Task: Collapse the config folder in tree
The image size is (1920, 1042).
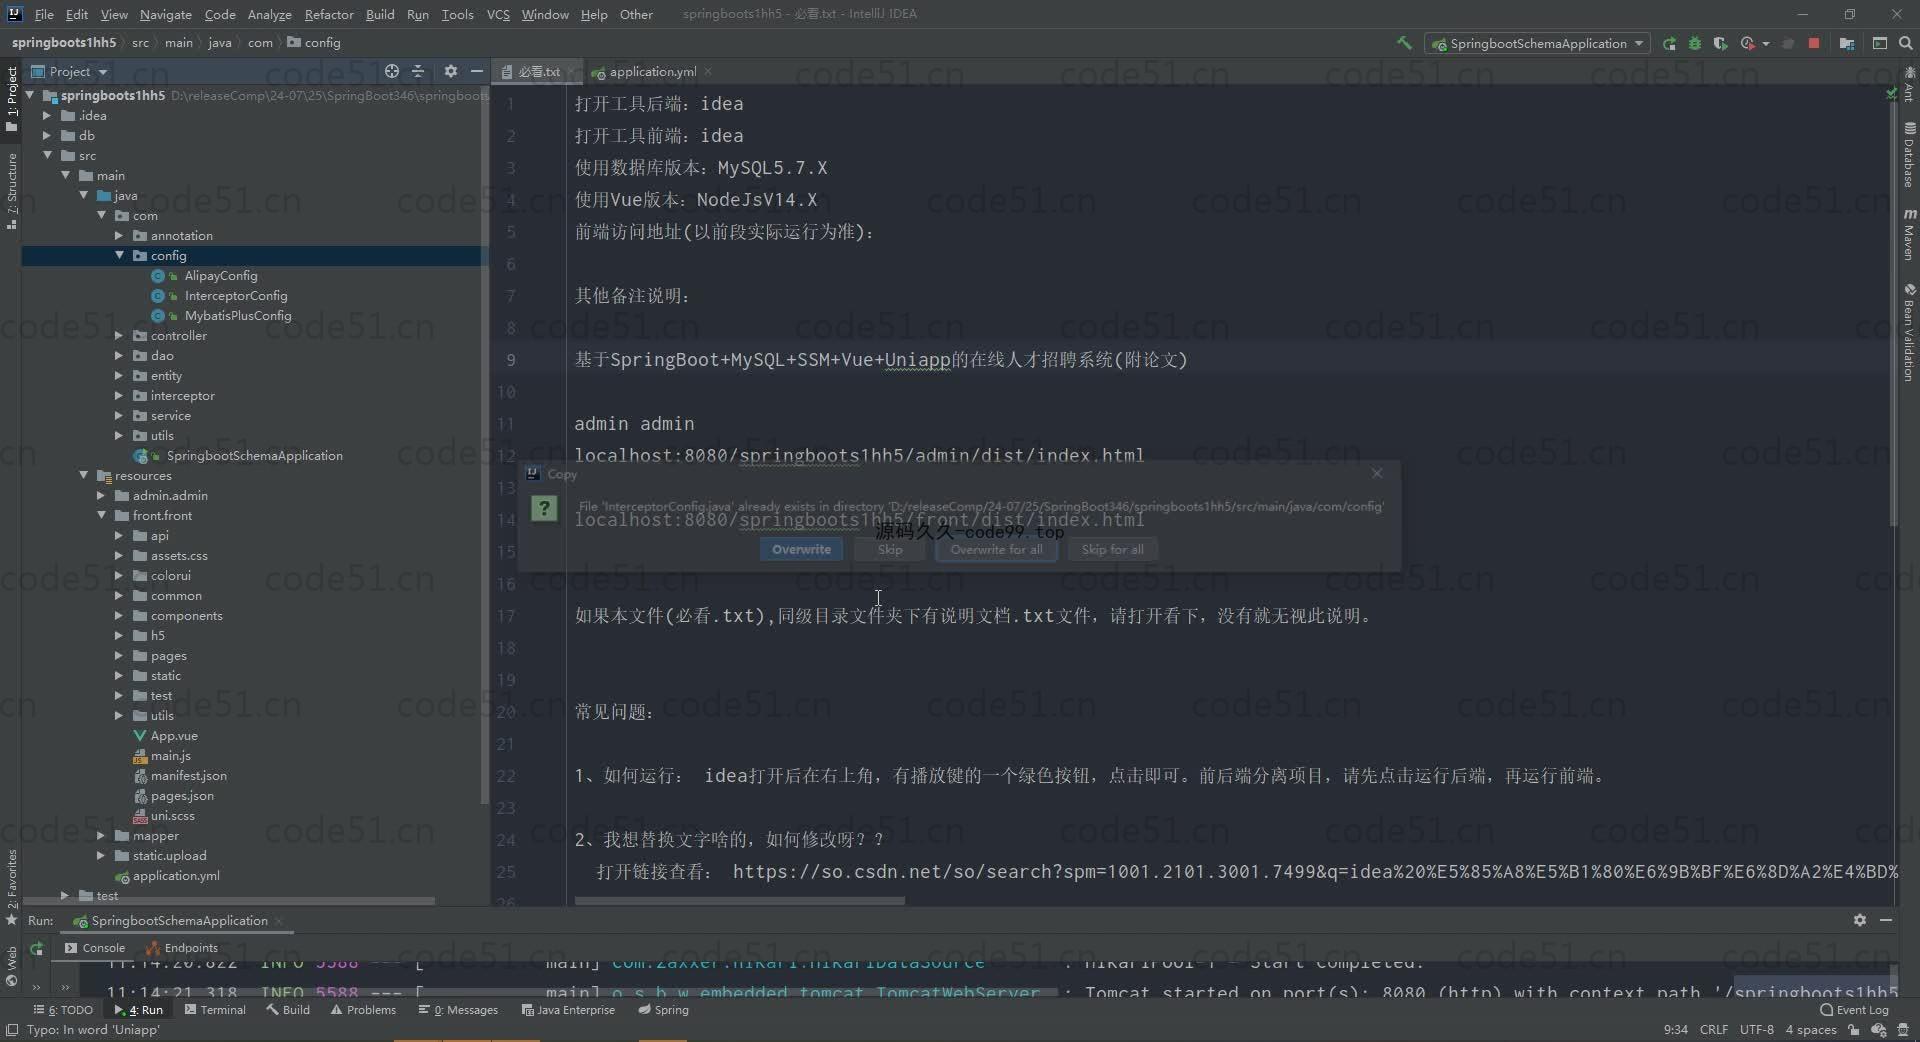Action: [120, 255]
